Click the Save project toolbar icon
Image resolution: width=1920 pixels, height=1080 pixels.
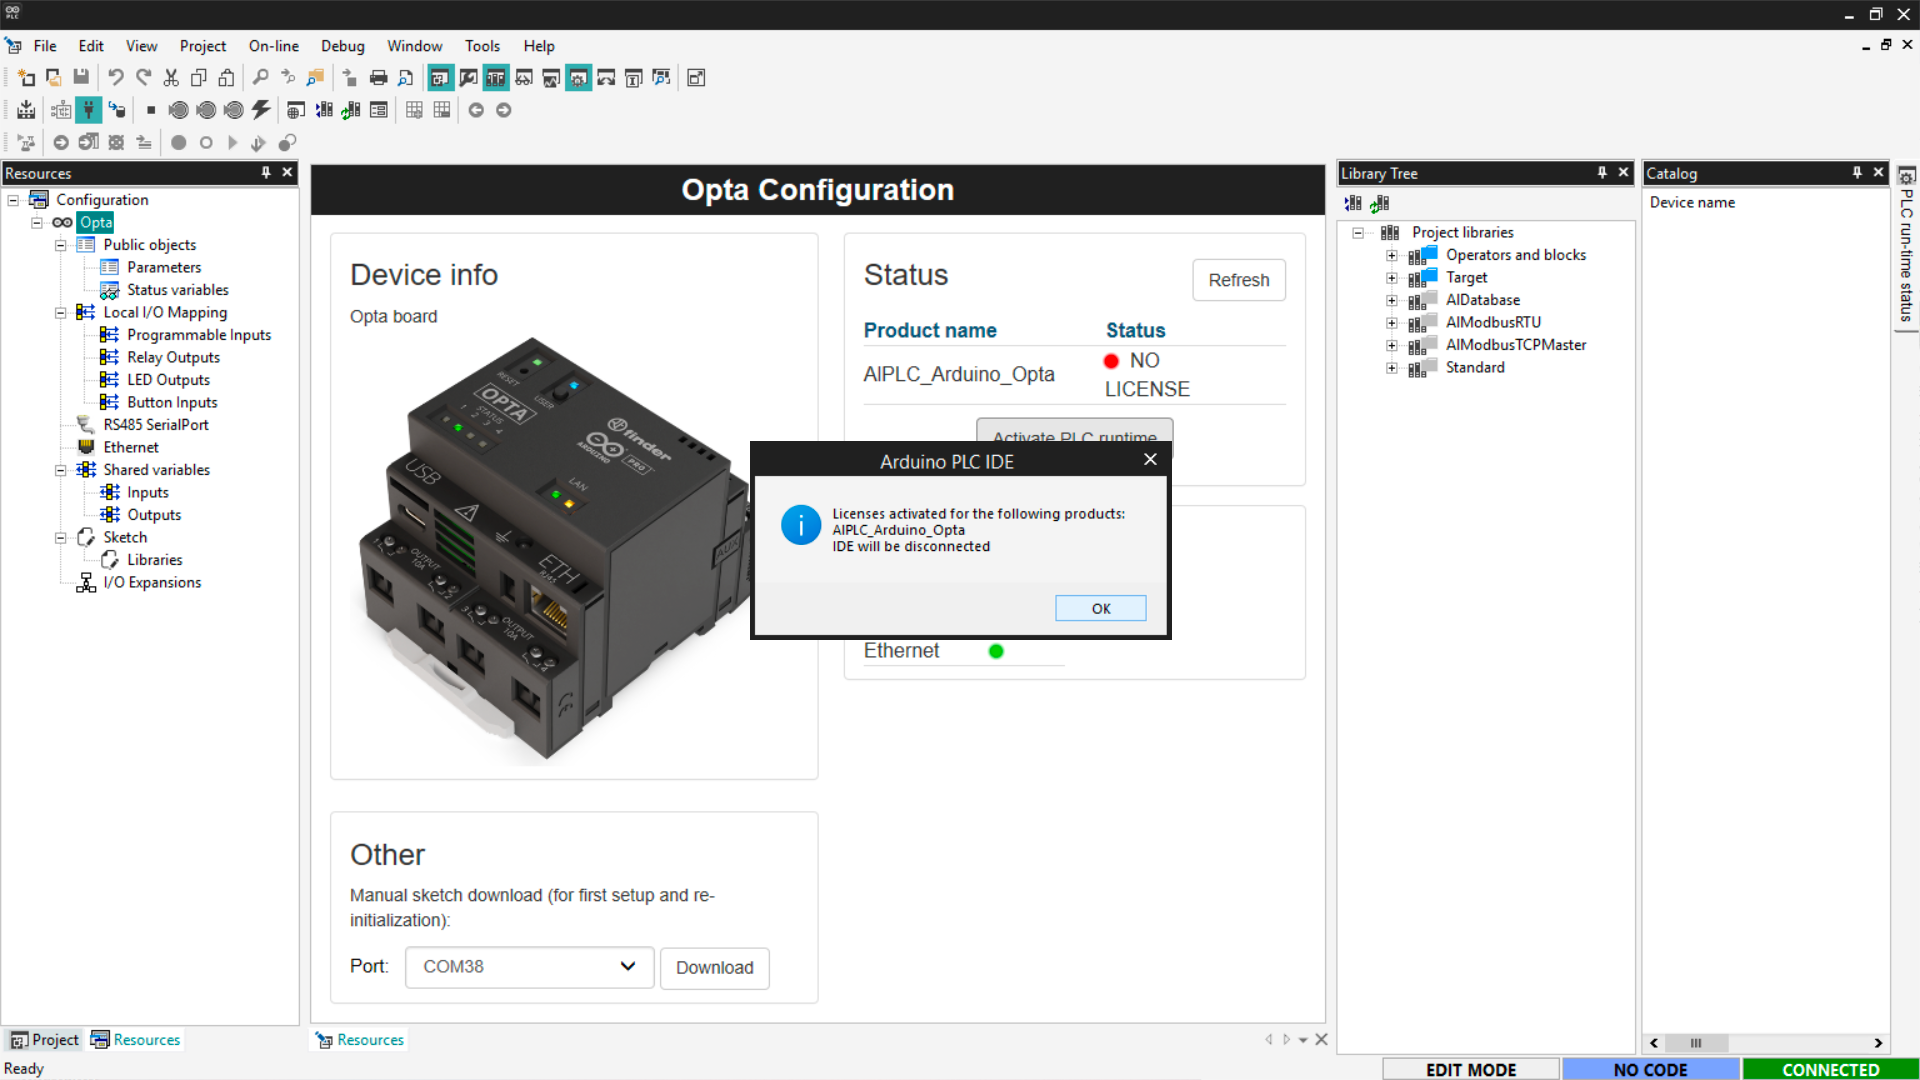point(81,77)
